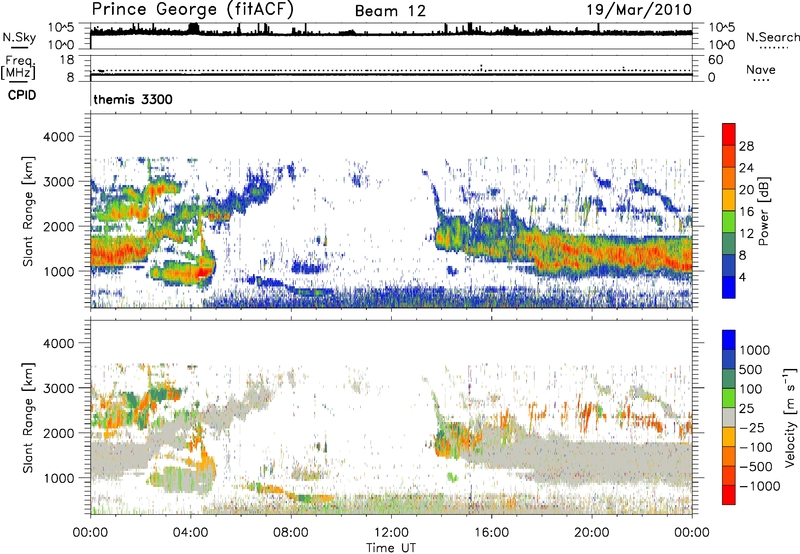Select "Slant Range [km]" label of velocity panel
This screenshot has width=800, height=554.
pos(28,418)
